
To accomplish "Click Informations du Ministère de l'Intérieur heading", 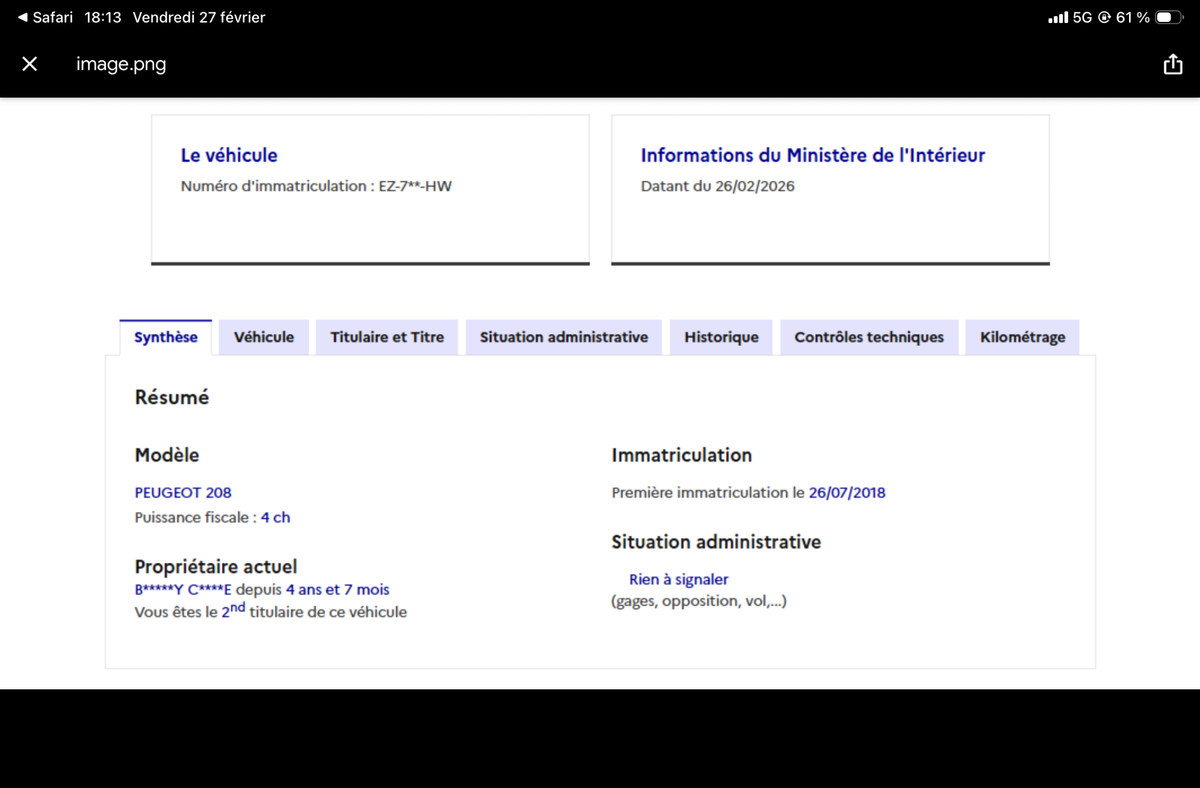I will point(812,155).
